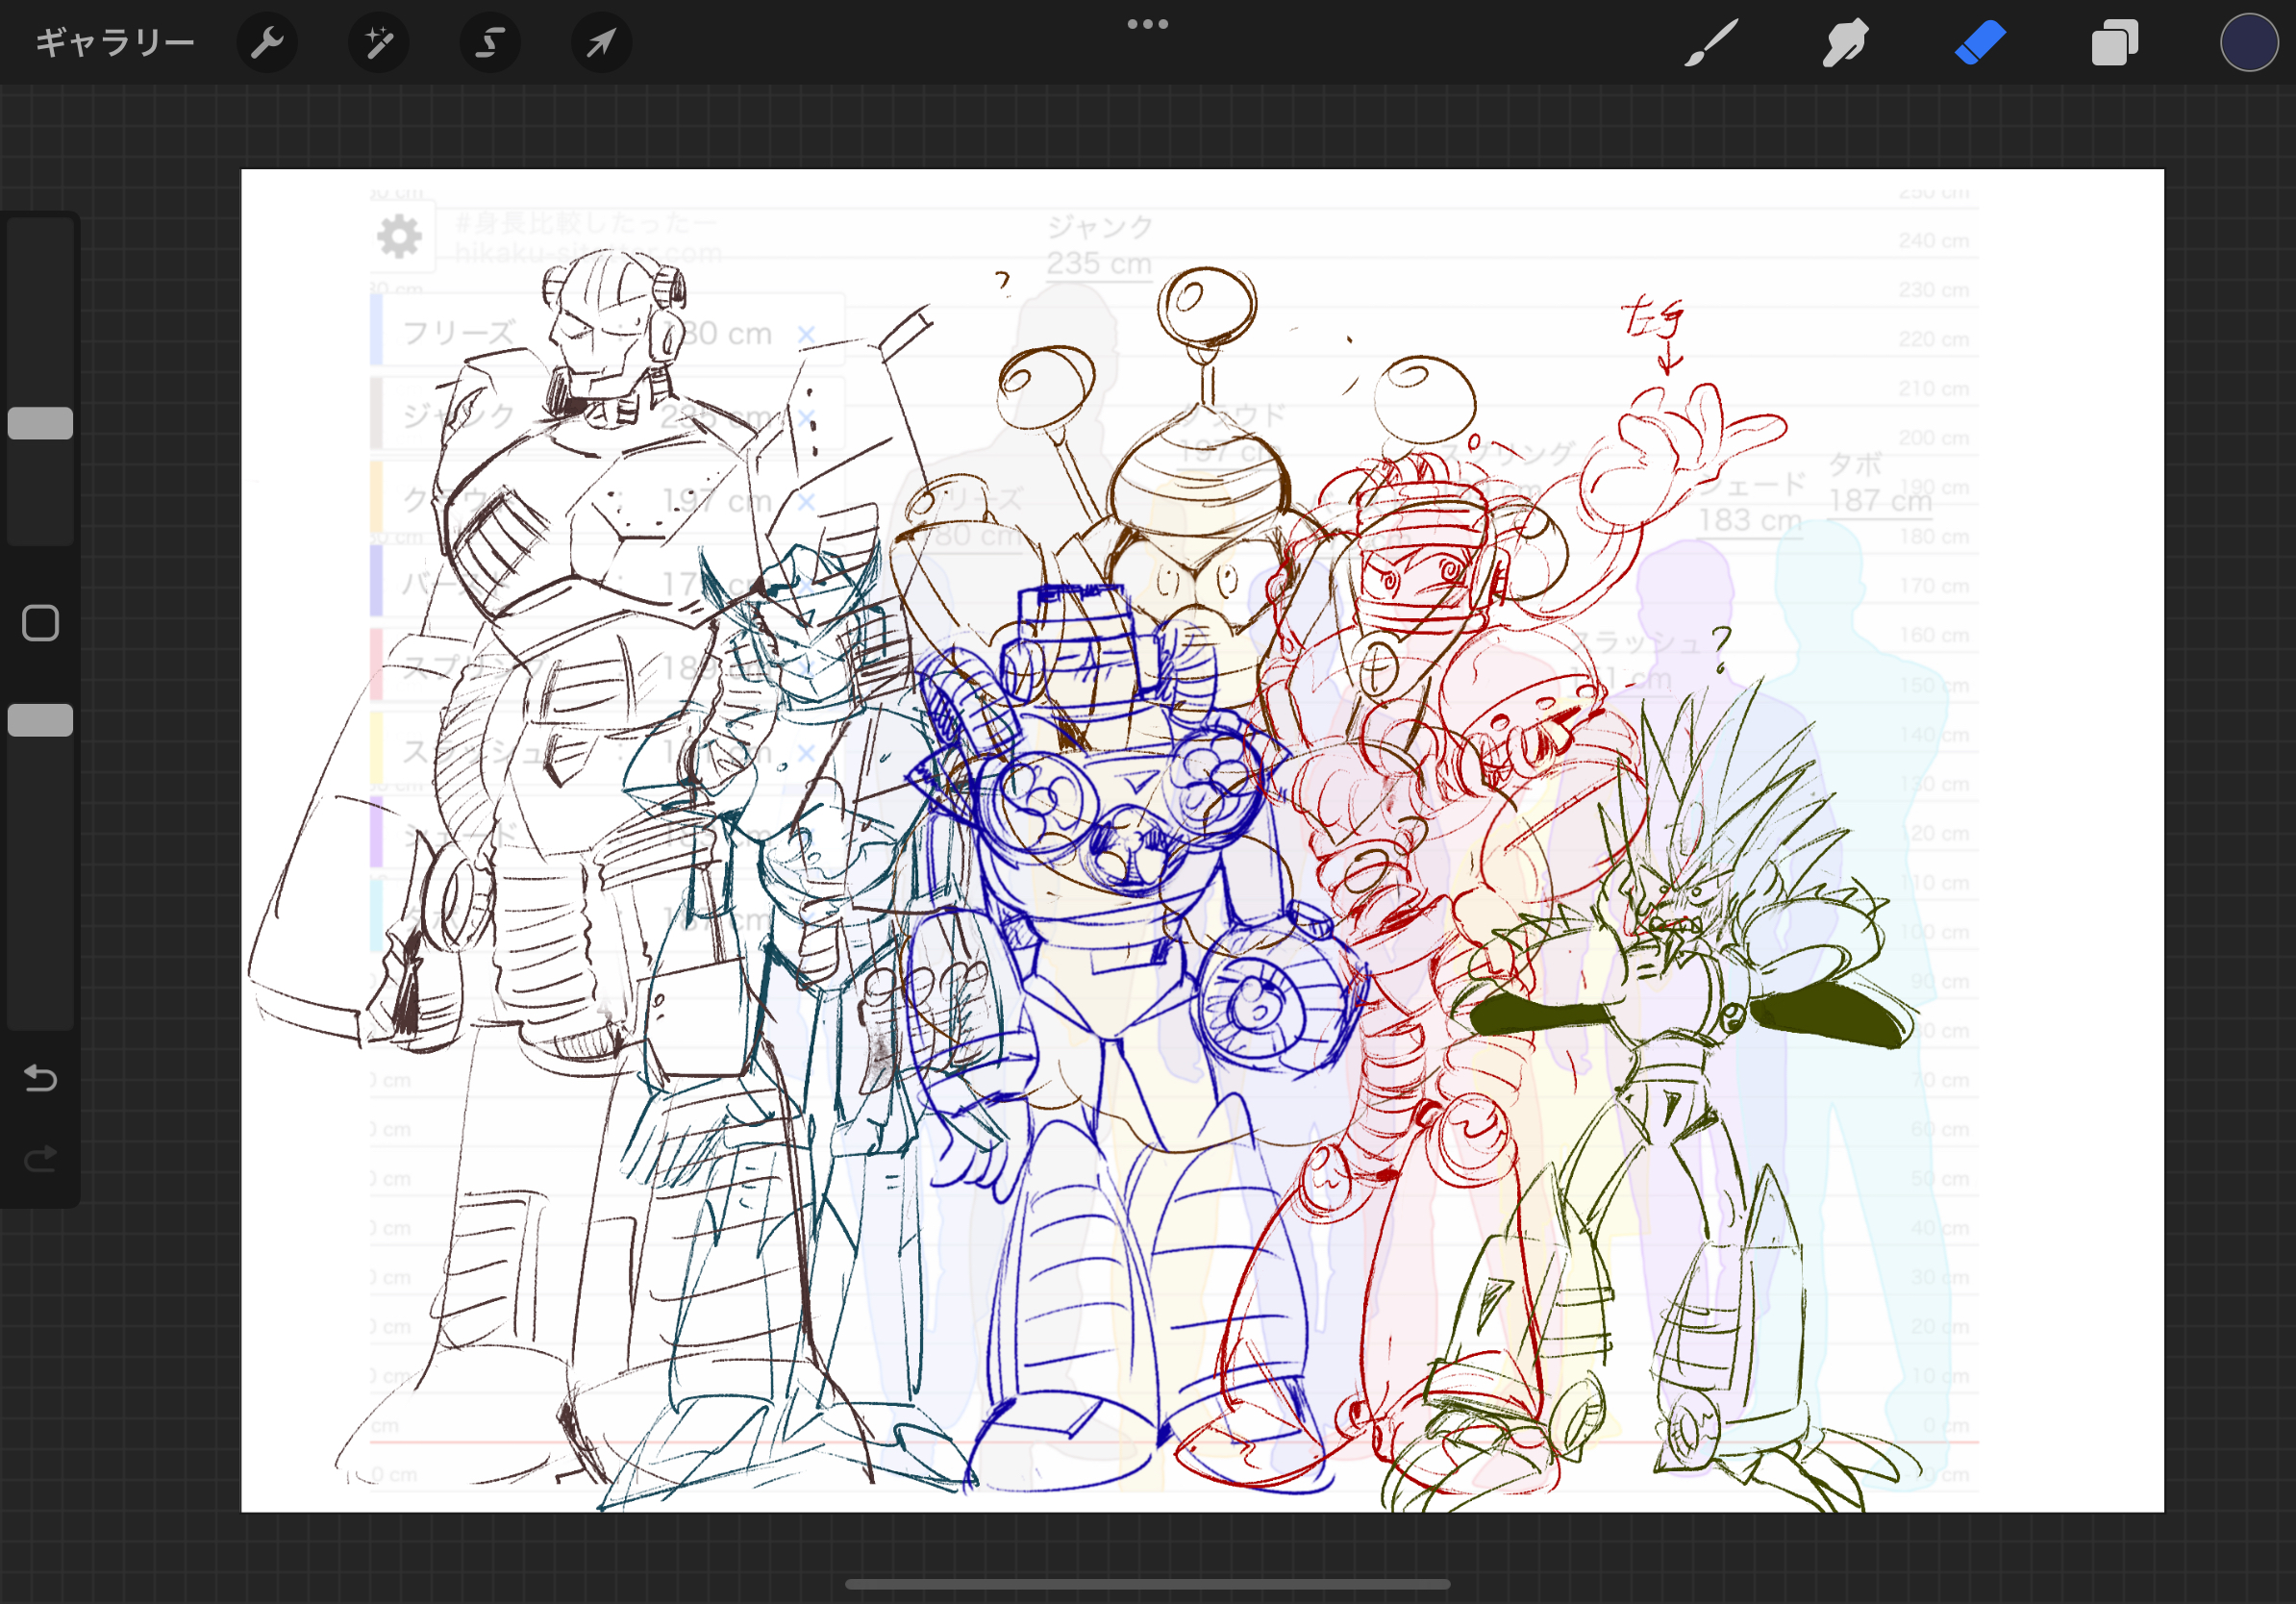2296x1604 pixels.
Task: Click the "183 cm" height label on canvas
Action: (1750, 520)
